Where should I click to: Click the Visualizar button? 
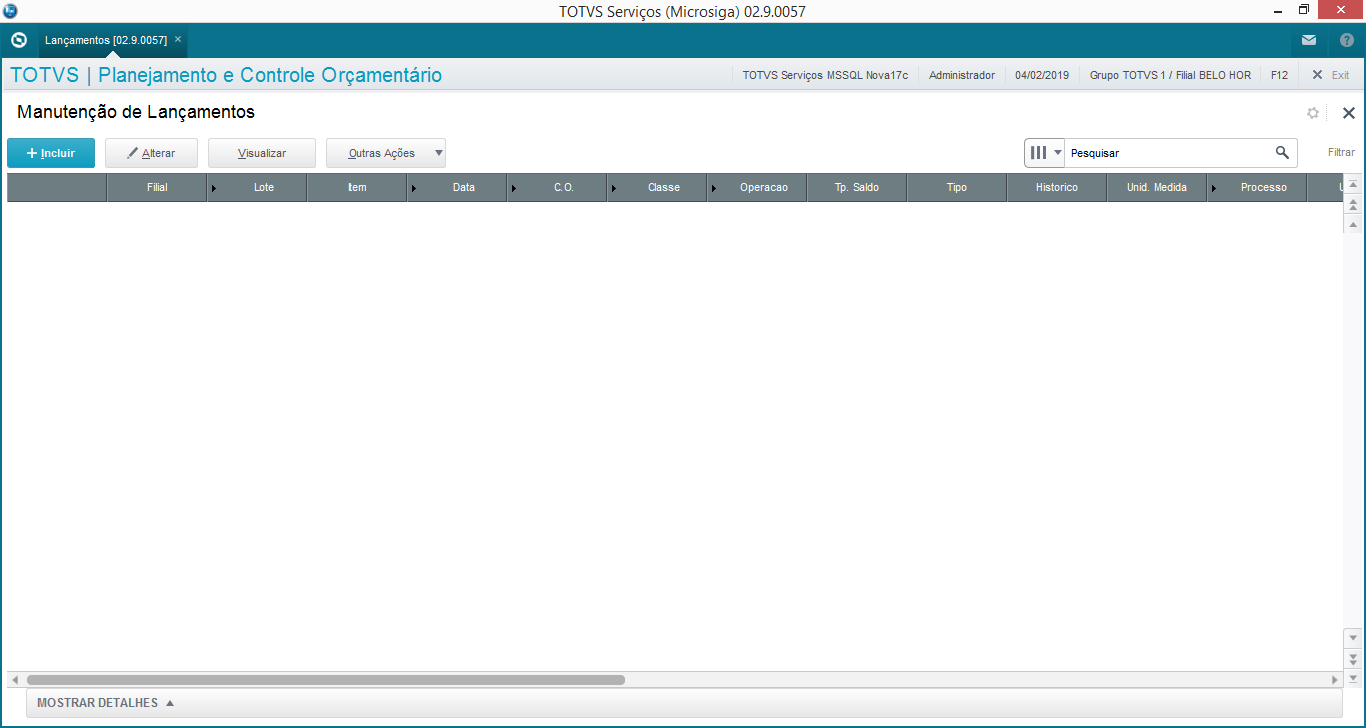[262, 153]
